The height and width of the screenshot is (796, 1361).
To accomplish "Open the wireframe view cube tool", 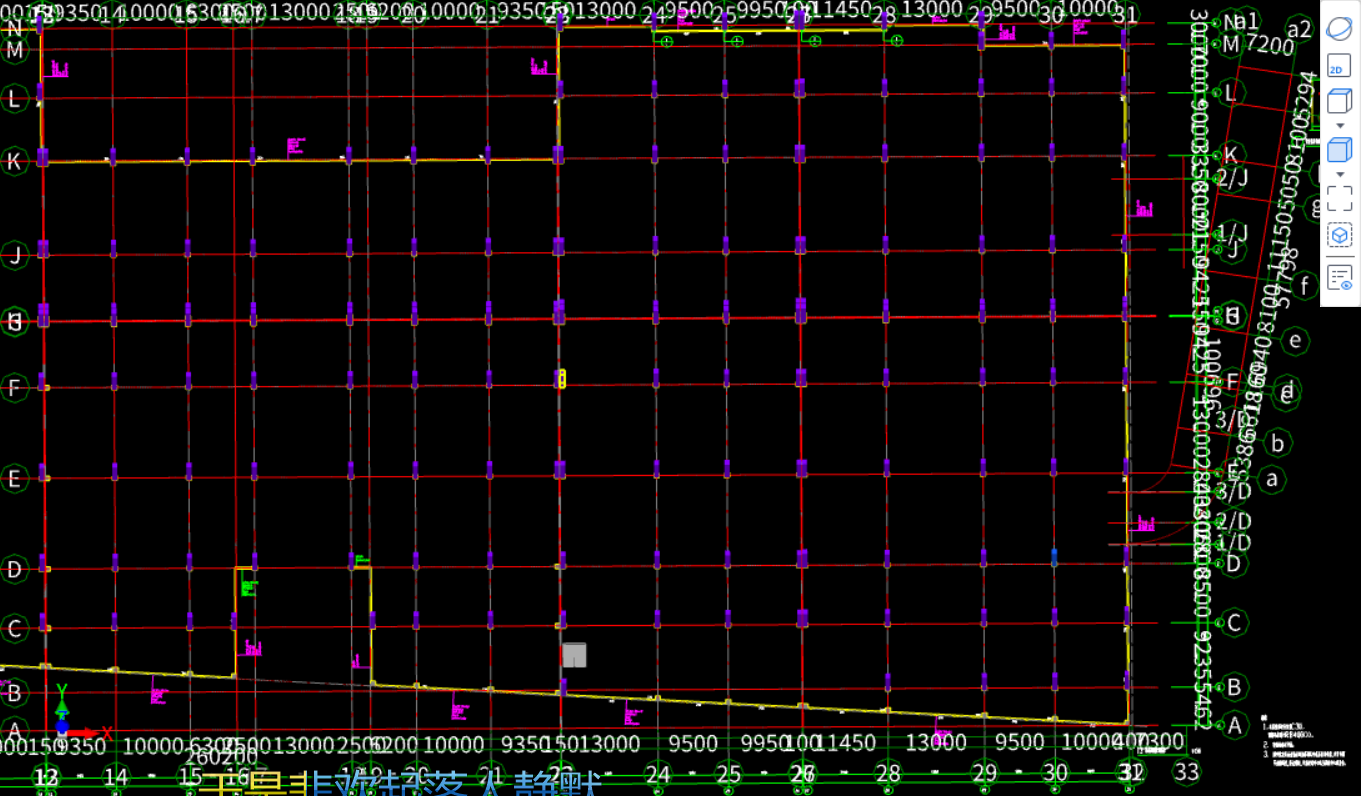I will pos(1339,102).
